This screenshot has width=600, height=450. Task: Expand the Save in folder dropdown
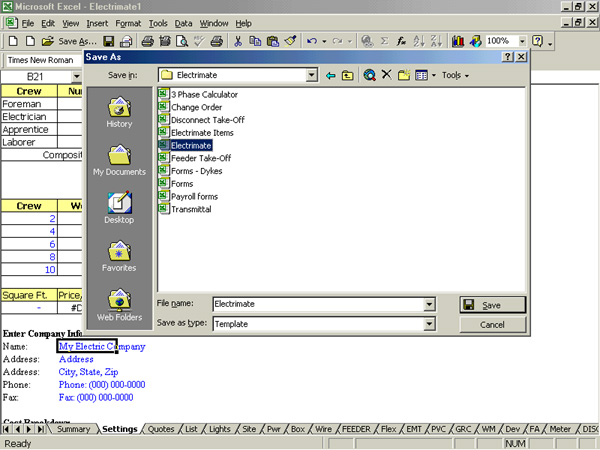[312, 75]
